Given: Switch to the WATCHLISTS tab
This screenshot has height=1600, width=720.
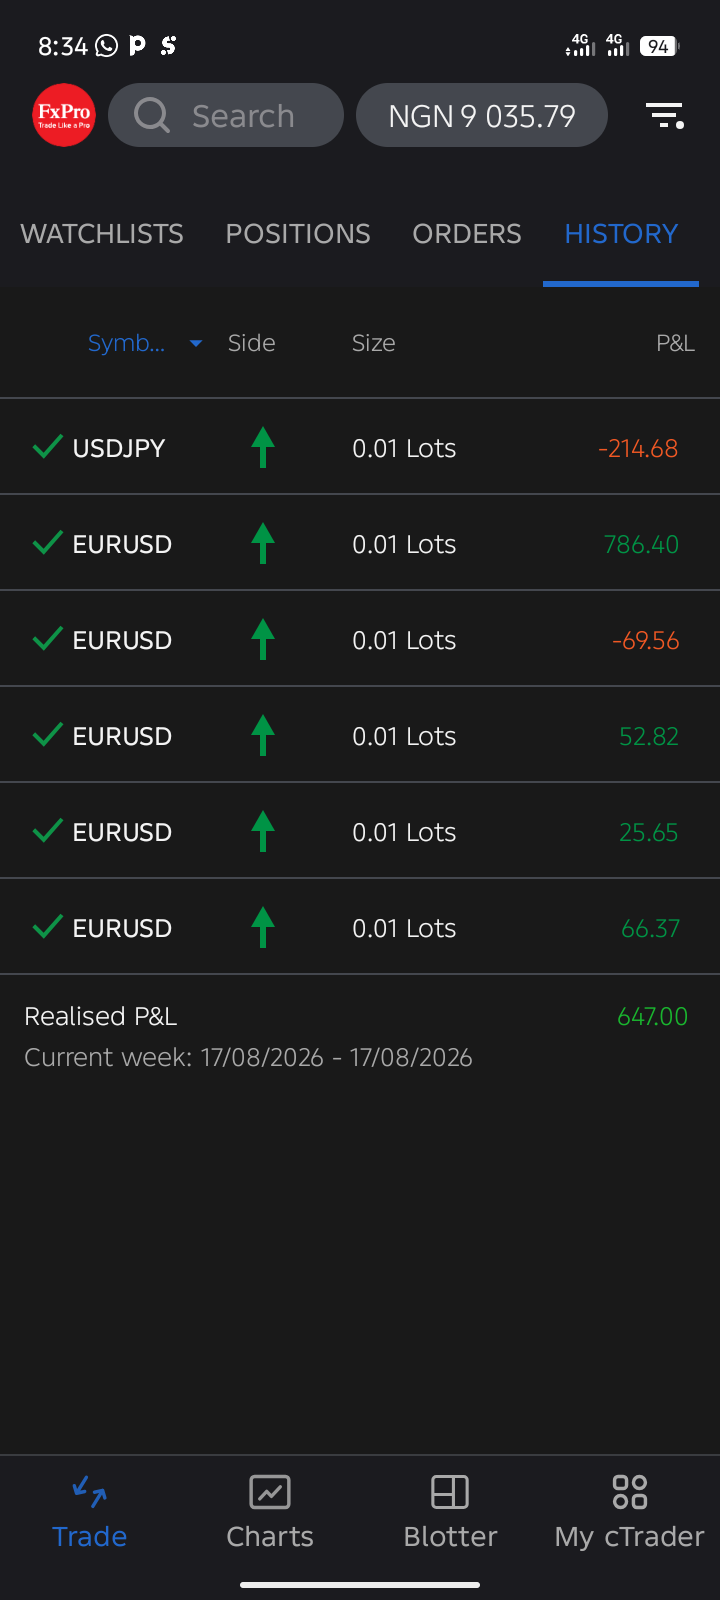Looking at the screenshot, I should (x=102, y=234).
